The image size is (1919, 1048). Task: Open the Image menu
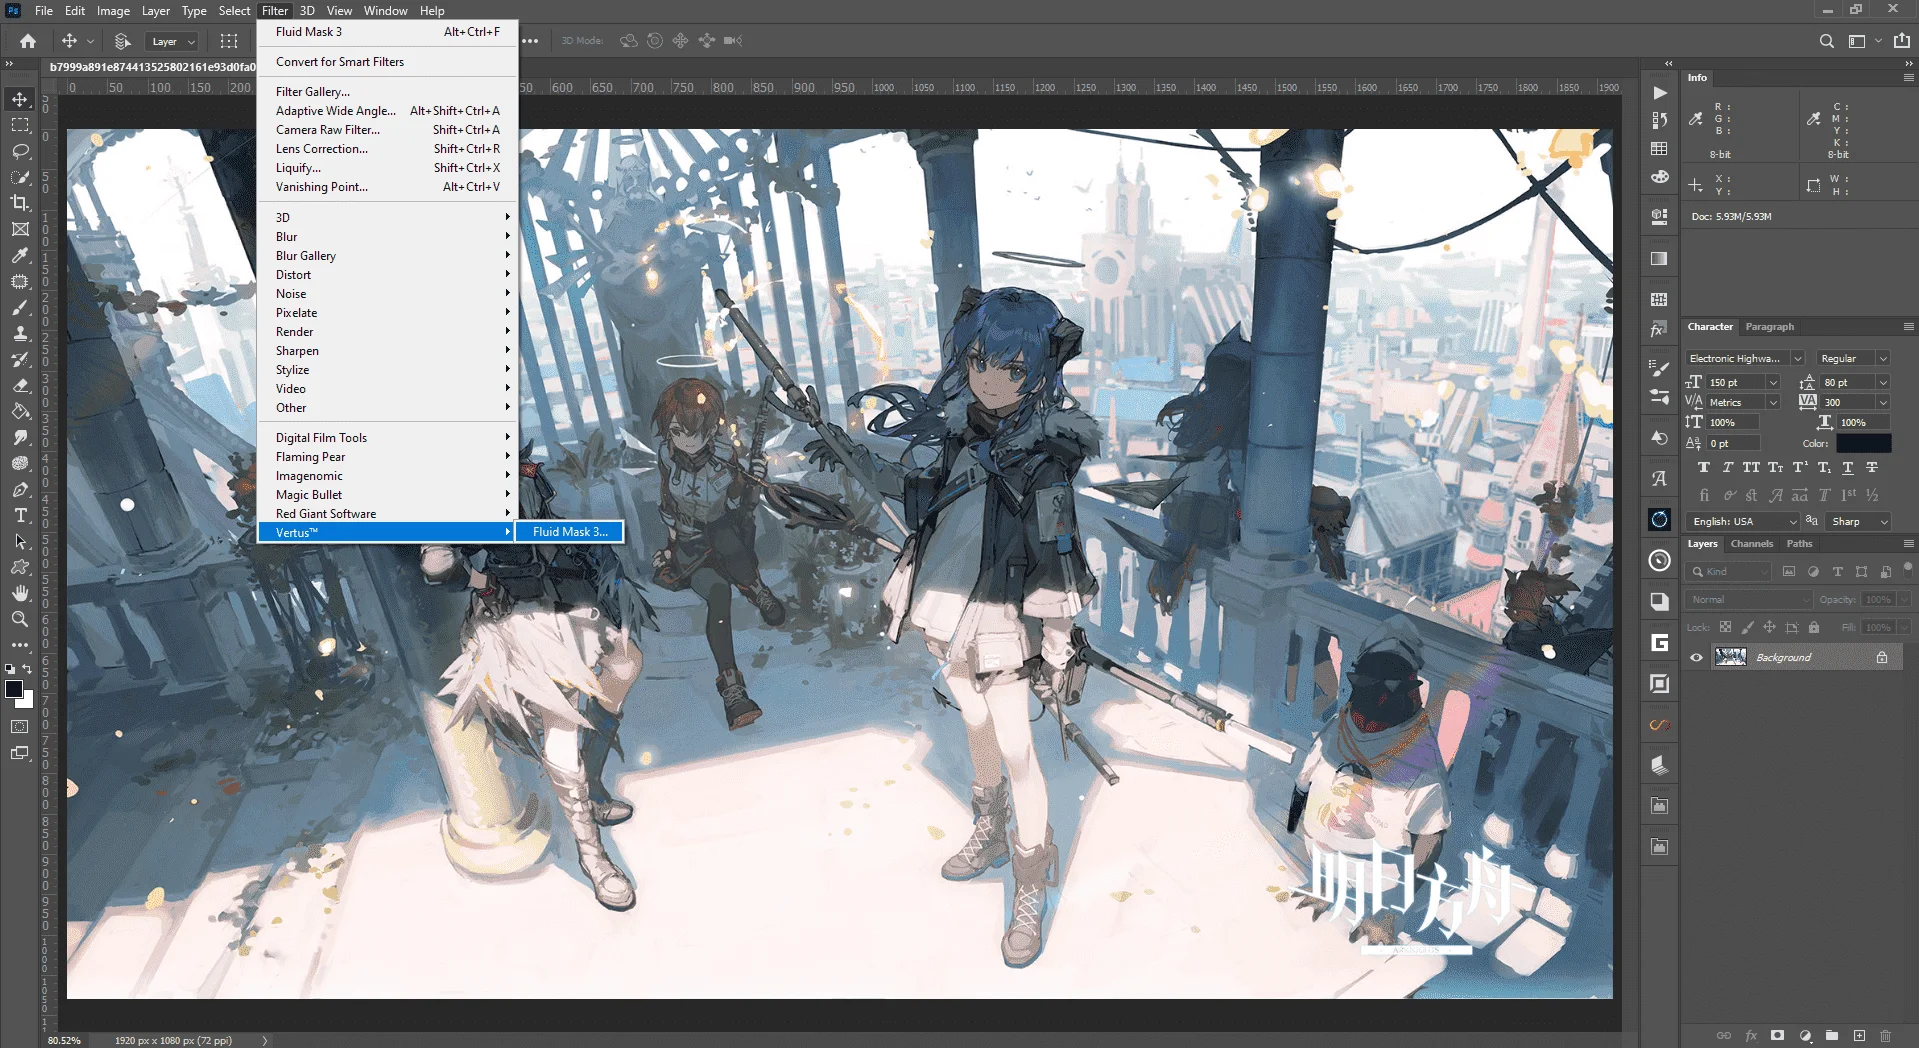[113, 11]
